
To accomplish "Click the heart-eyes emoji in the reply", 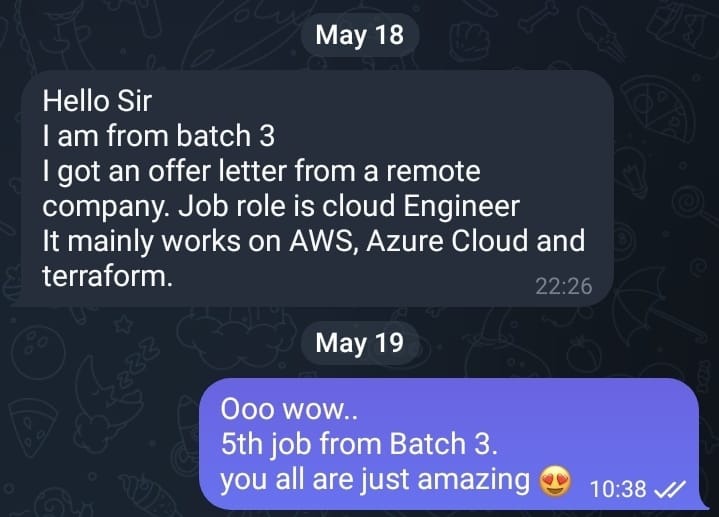I will coord(555,481).
